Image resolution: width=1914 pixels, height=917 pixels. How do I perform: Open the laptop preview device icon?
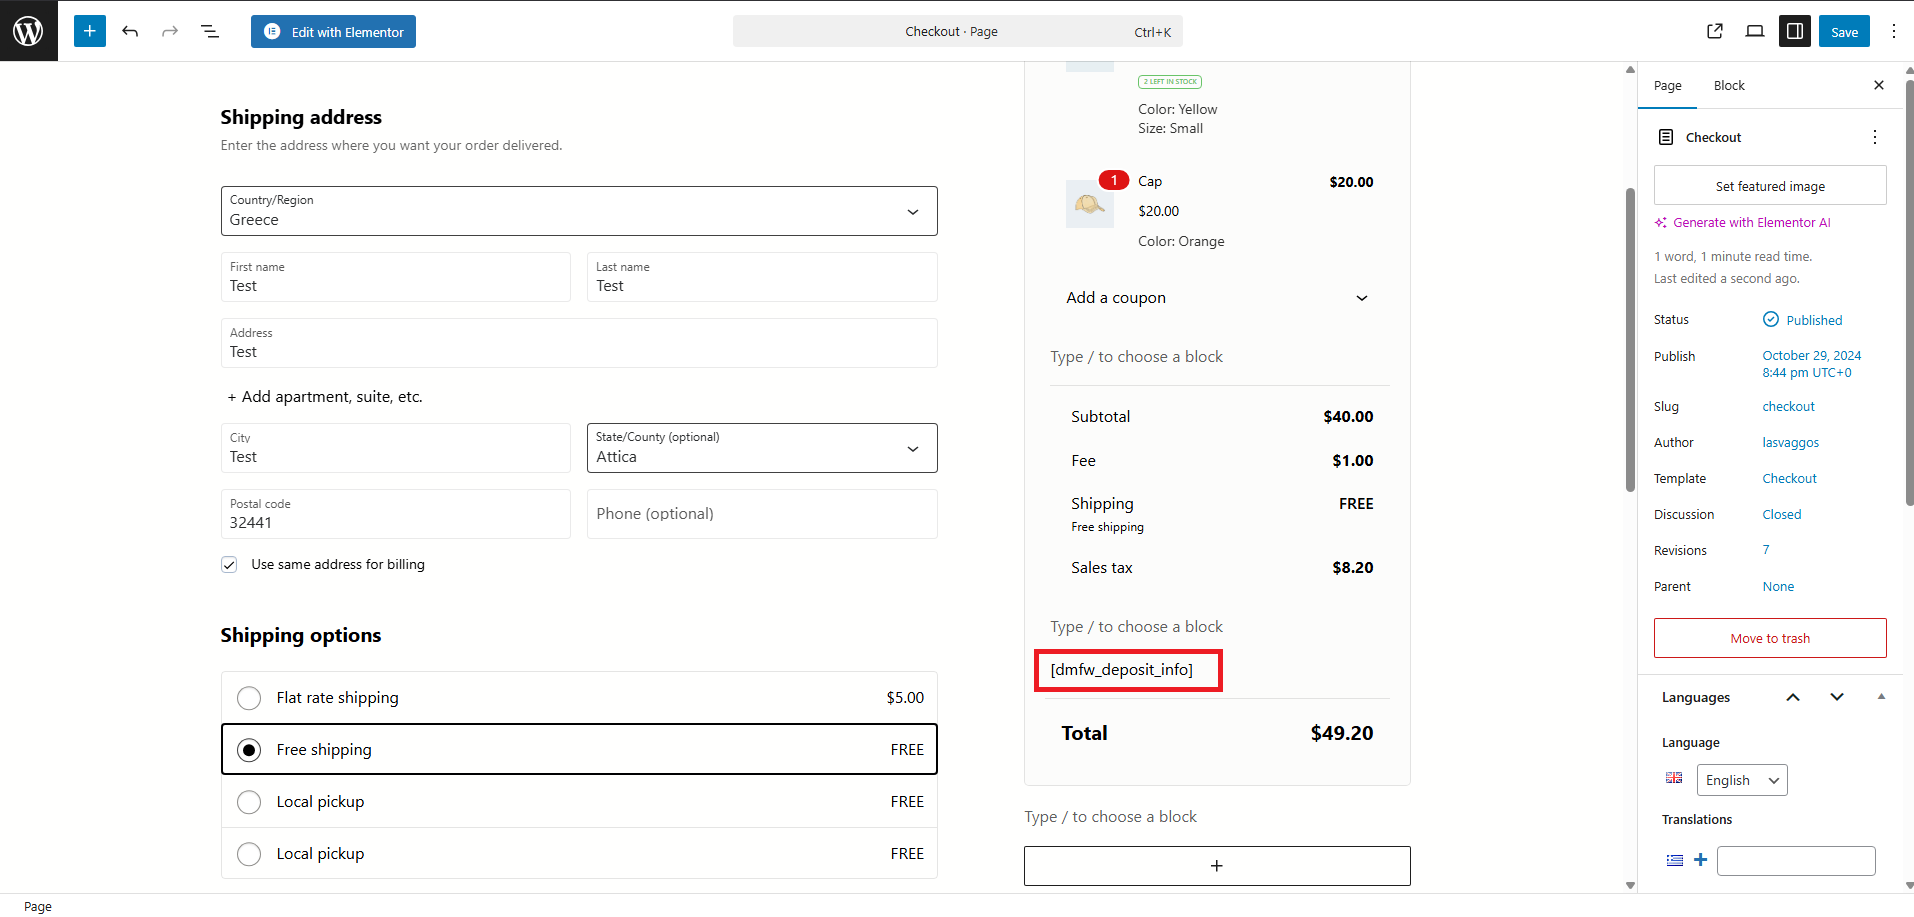(1755, 31)
